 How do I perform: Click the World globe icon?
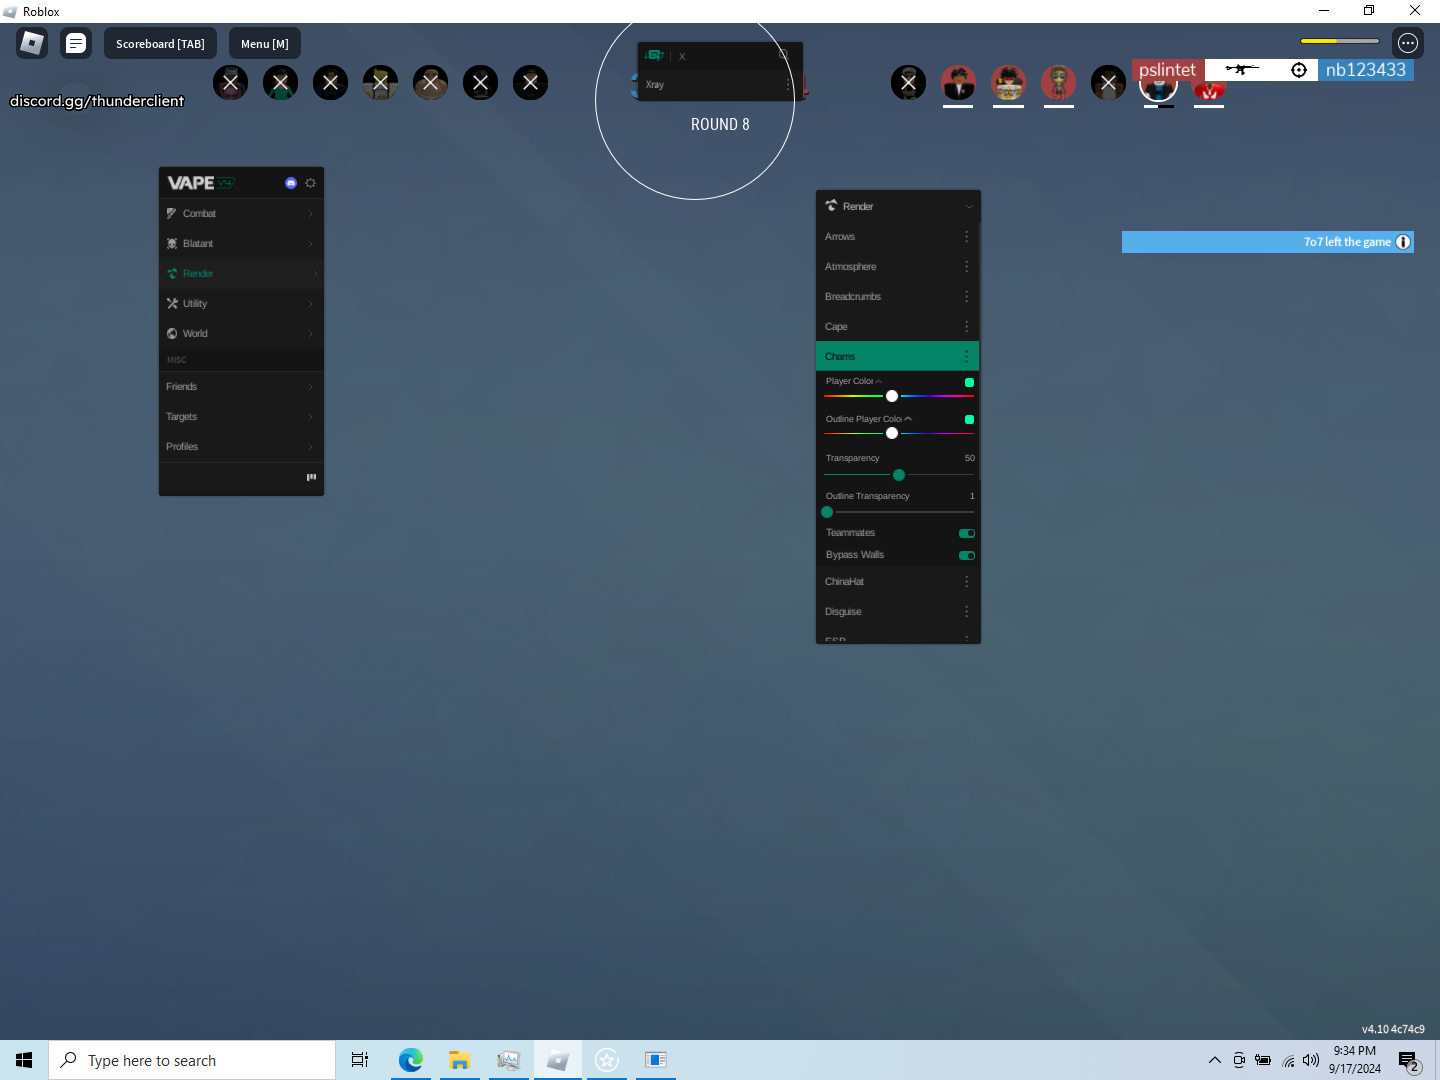point(172,333)
